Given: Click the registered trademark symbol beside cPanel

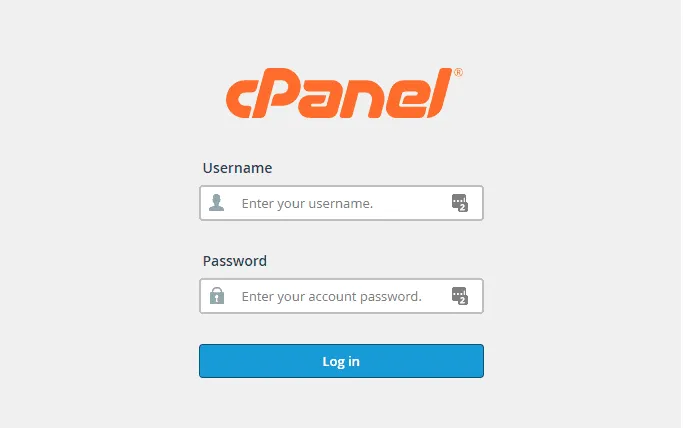Looking at the screenshot, I should 458,73.
